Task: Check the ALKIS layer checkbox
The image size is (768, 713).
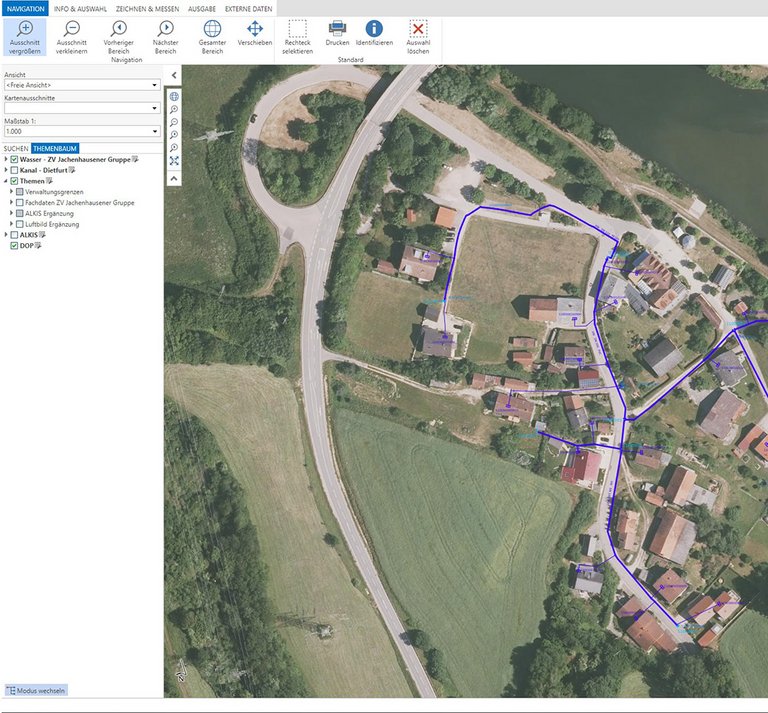Action: [14, 235]
